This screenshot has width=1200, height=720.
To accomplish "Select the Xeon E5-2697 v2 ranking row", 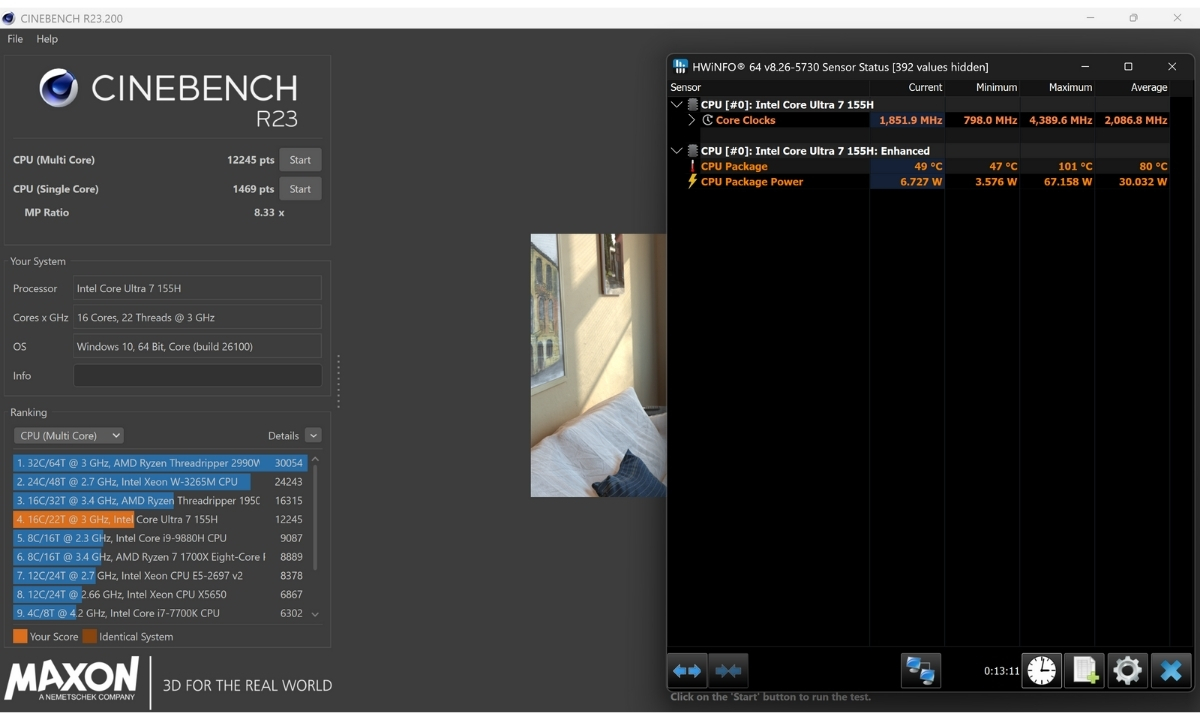I will click(x=159, y=576).
